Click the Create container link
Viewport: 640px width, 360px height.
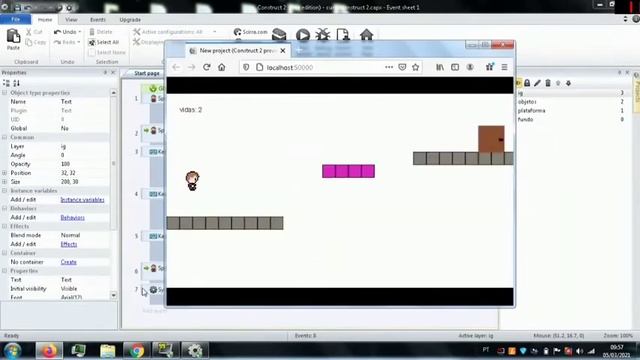pos(69,262)
